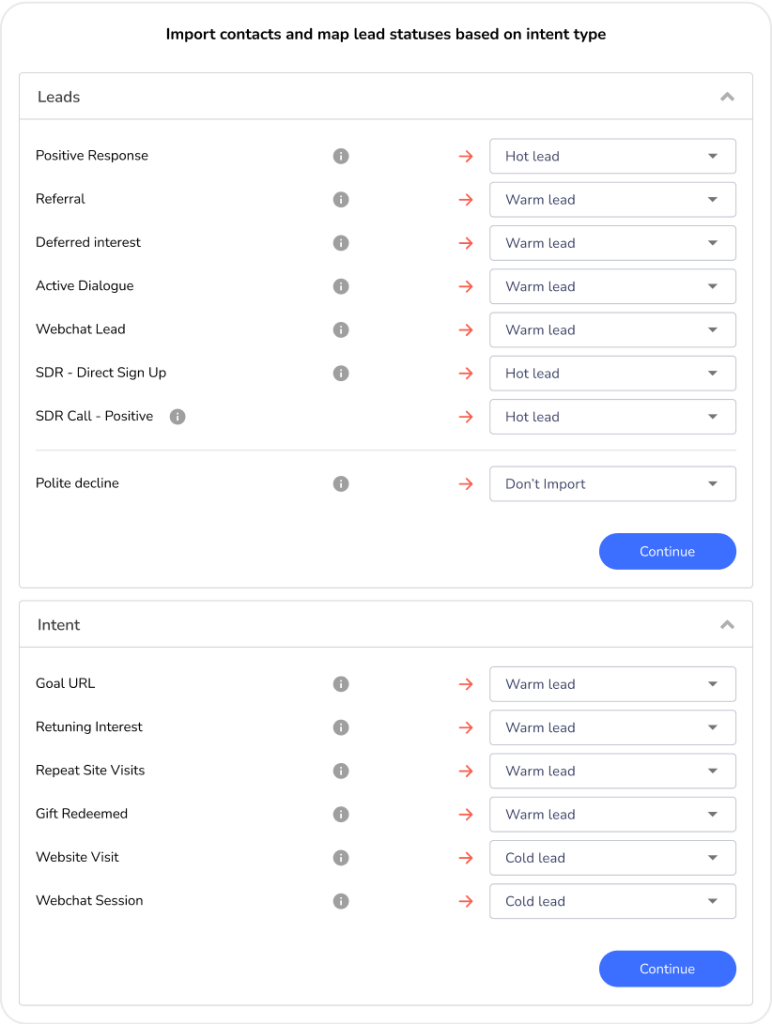772x1024 pixels.
Task: Open the Website Visit Cold lead dropdown
Action: 612,858
